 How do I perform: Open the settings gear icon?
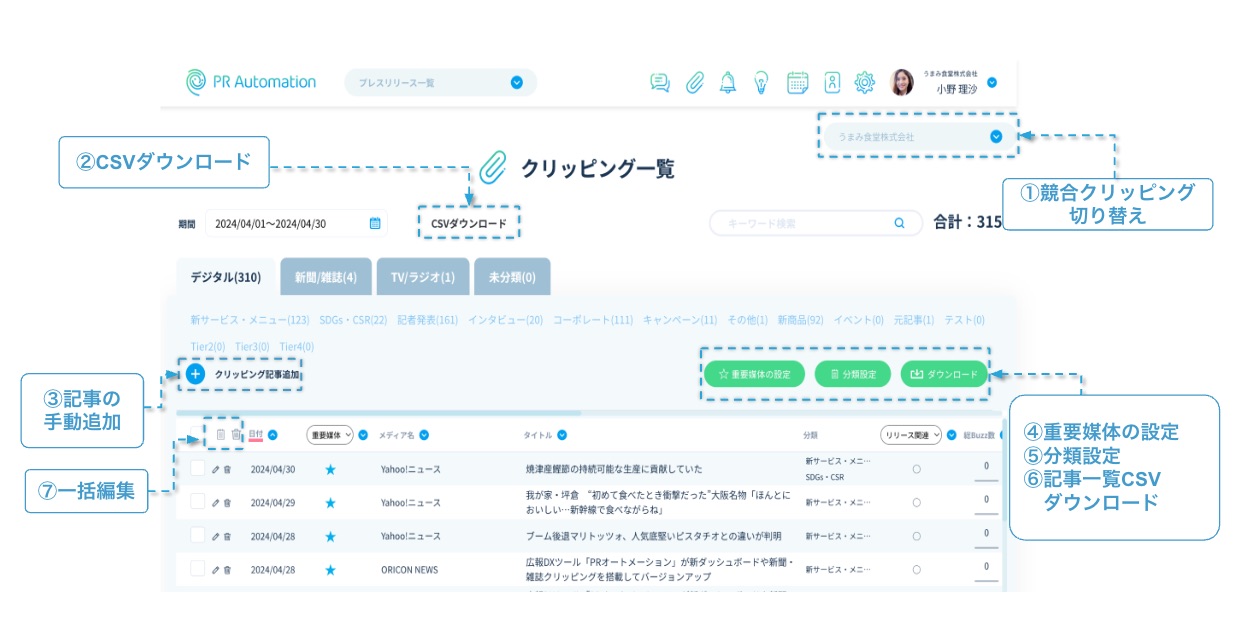pos(865,83)
